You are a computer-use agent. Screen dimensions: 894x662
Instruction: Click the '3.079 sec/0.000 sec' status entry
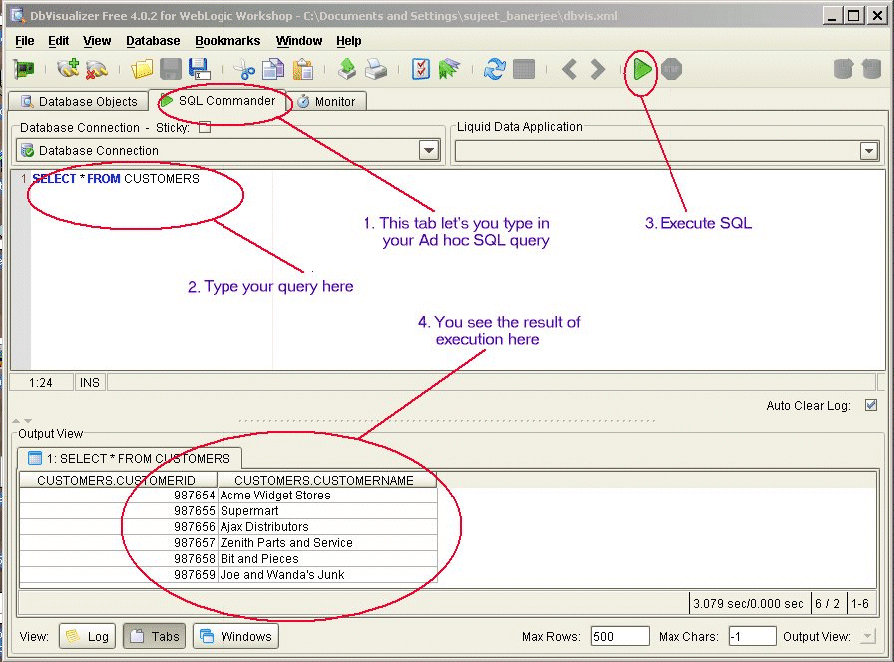click(749, 603)
